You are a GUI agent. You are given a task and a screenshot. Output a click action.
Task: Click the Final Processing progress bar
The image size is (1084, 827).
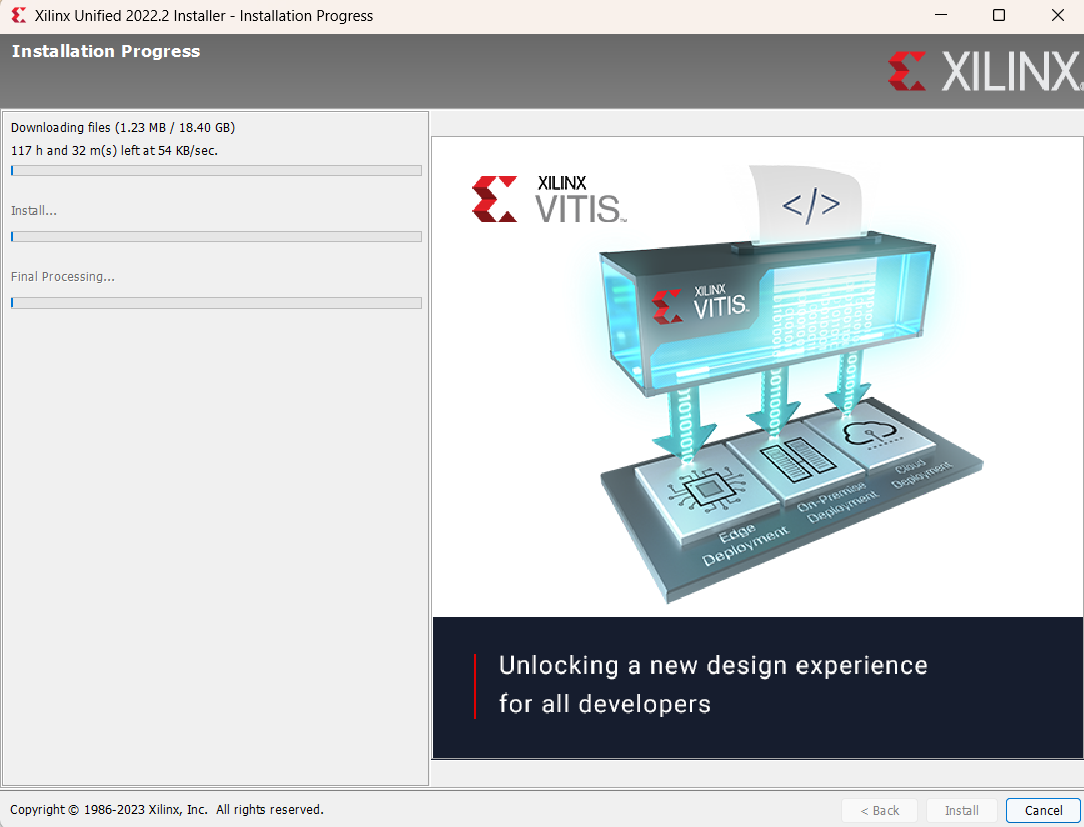pos(216,302)
